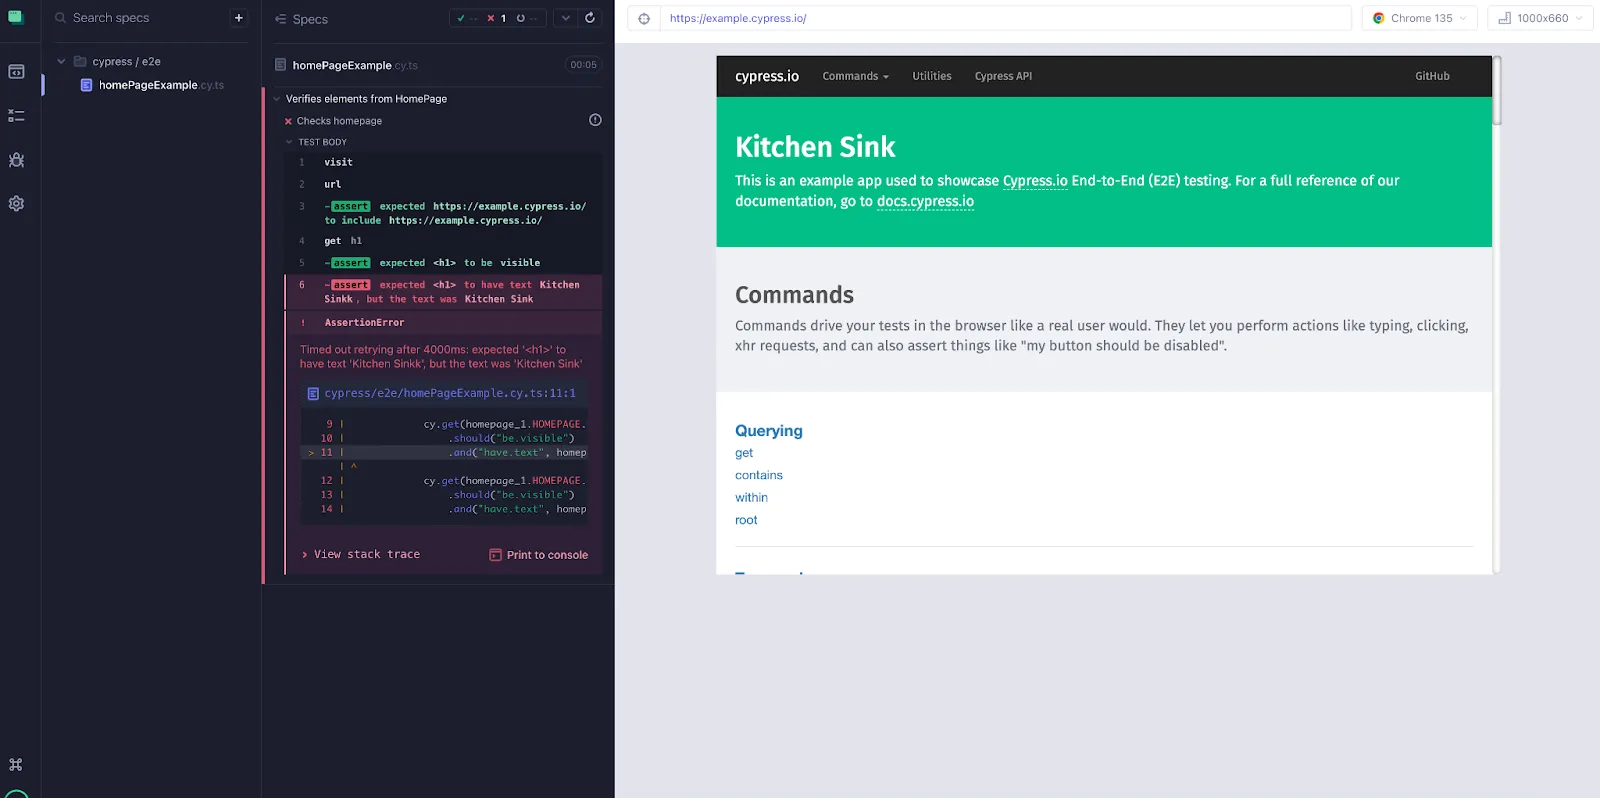Click the failed 'Checks homepage' test title

coord(339,121)
